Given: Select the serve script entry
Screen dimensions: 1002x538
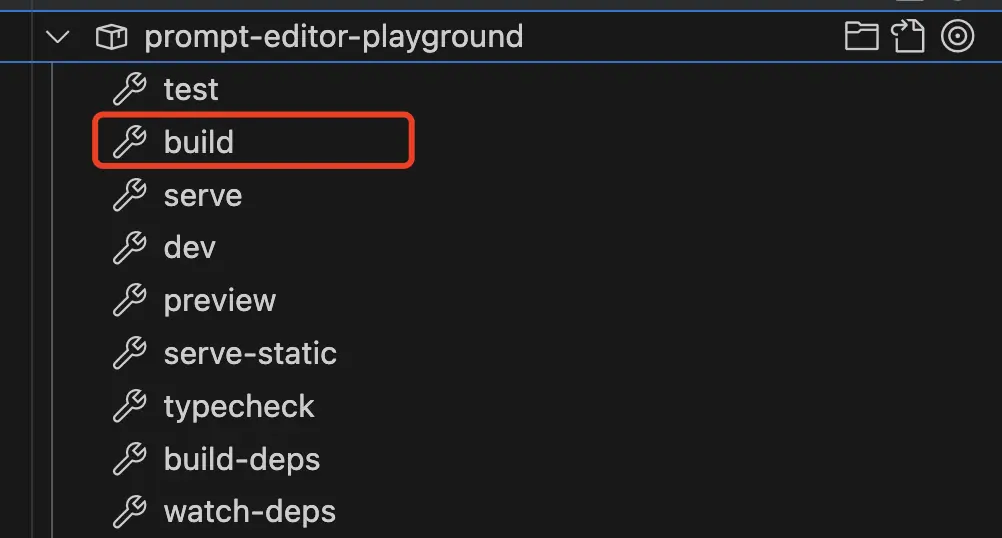Looking at the screenshot, I should [203, 195].
